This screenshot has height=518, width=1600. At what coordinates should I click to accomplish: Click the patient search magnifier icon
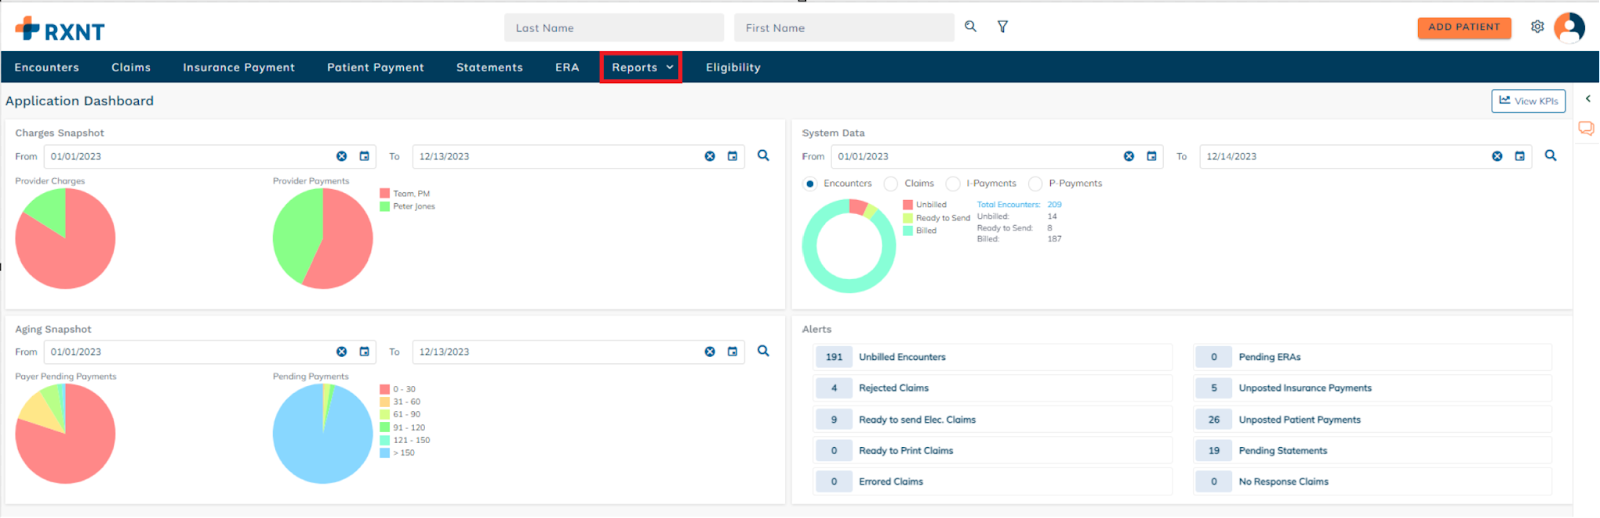970,27
